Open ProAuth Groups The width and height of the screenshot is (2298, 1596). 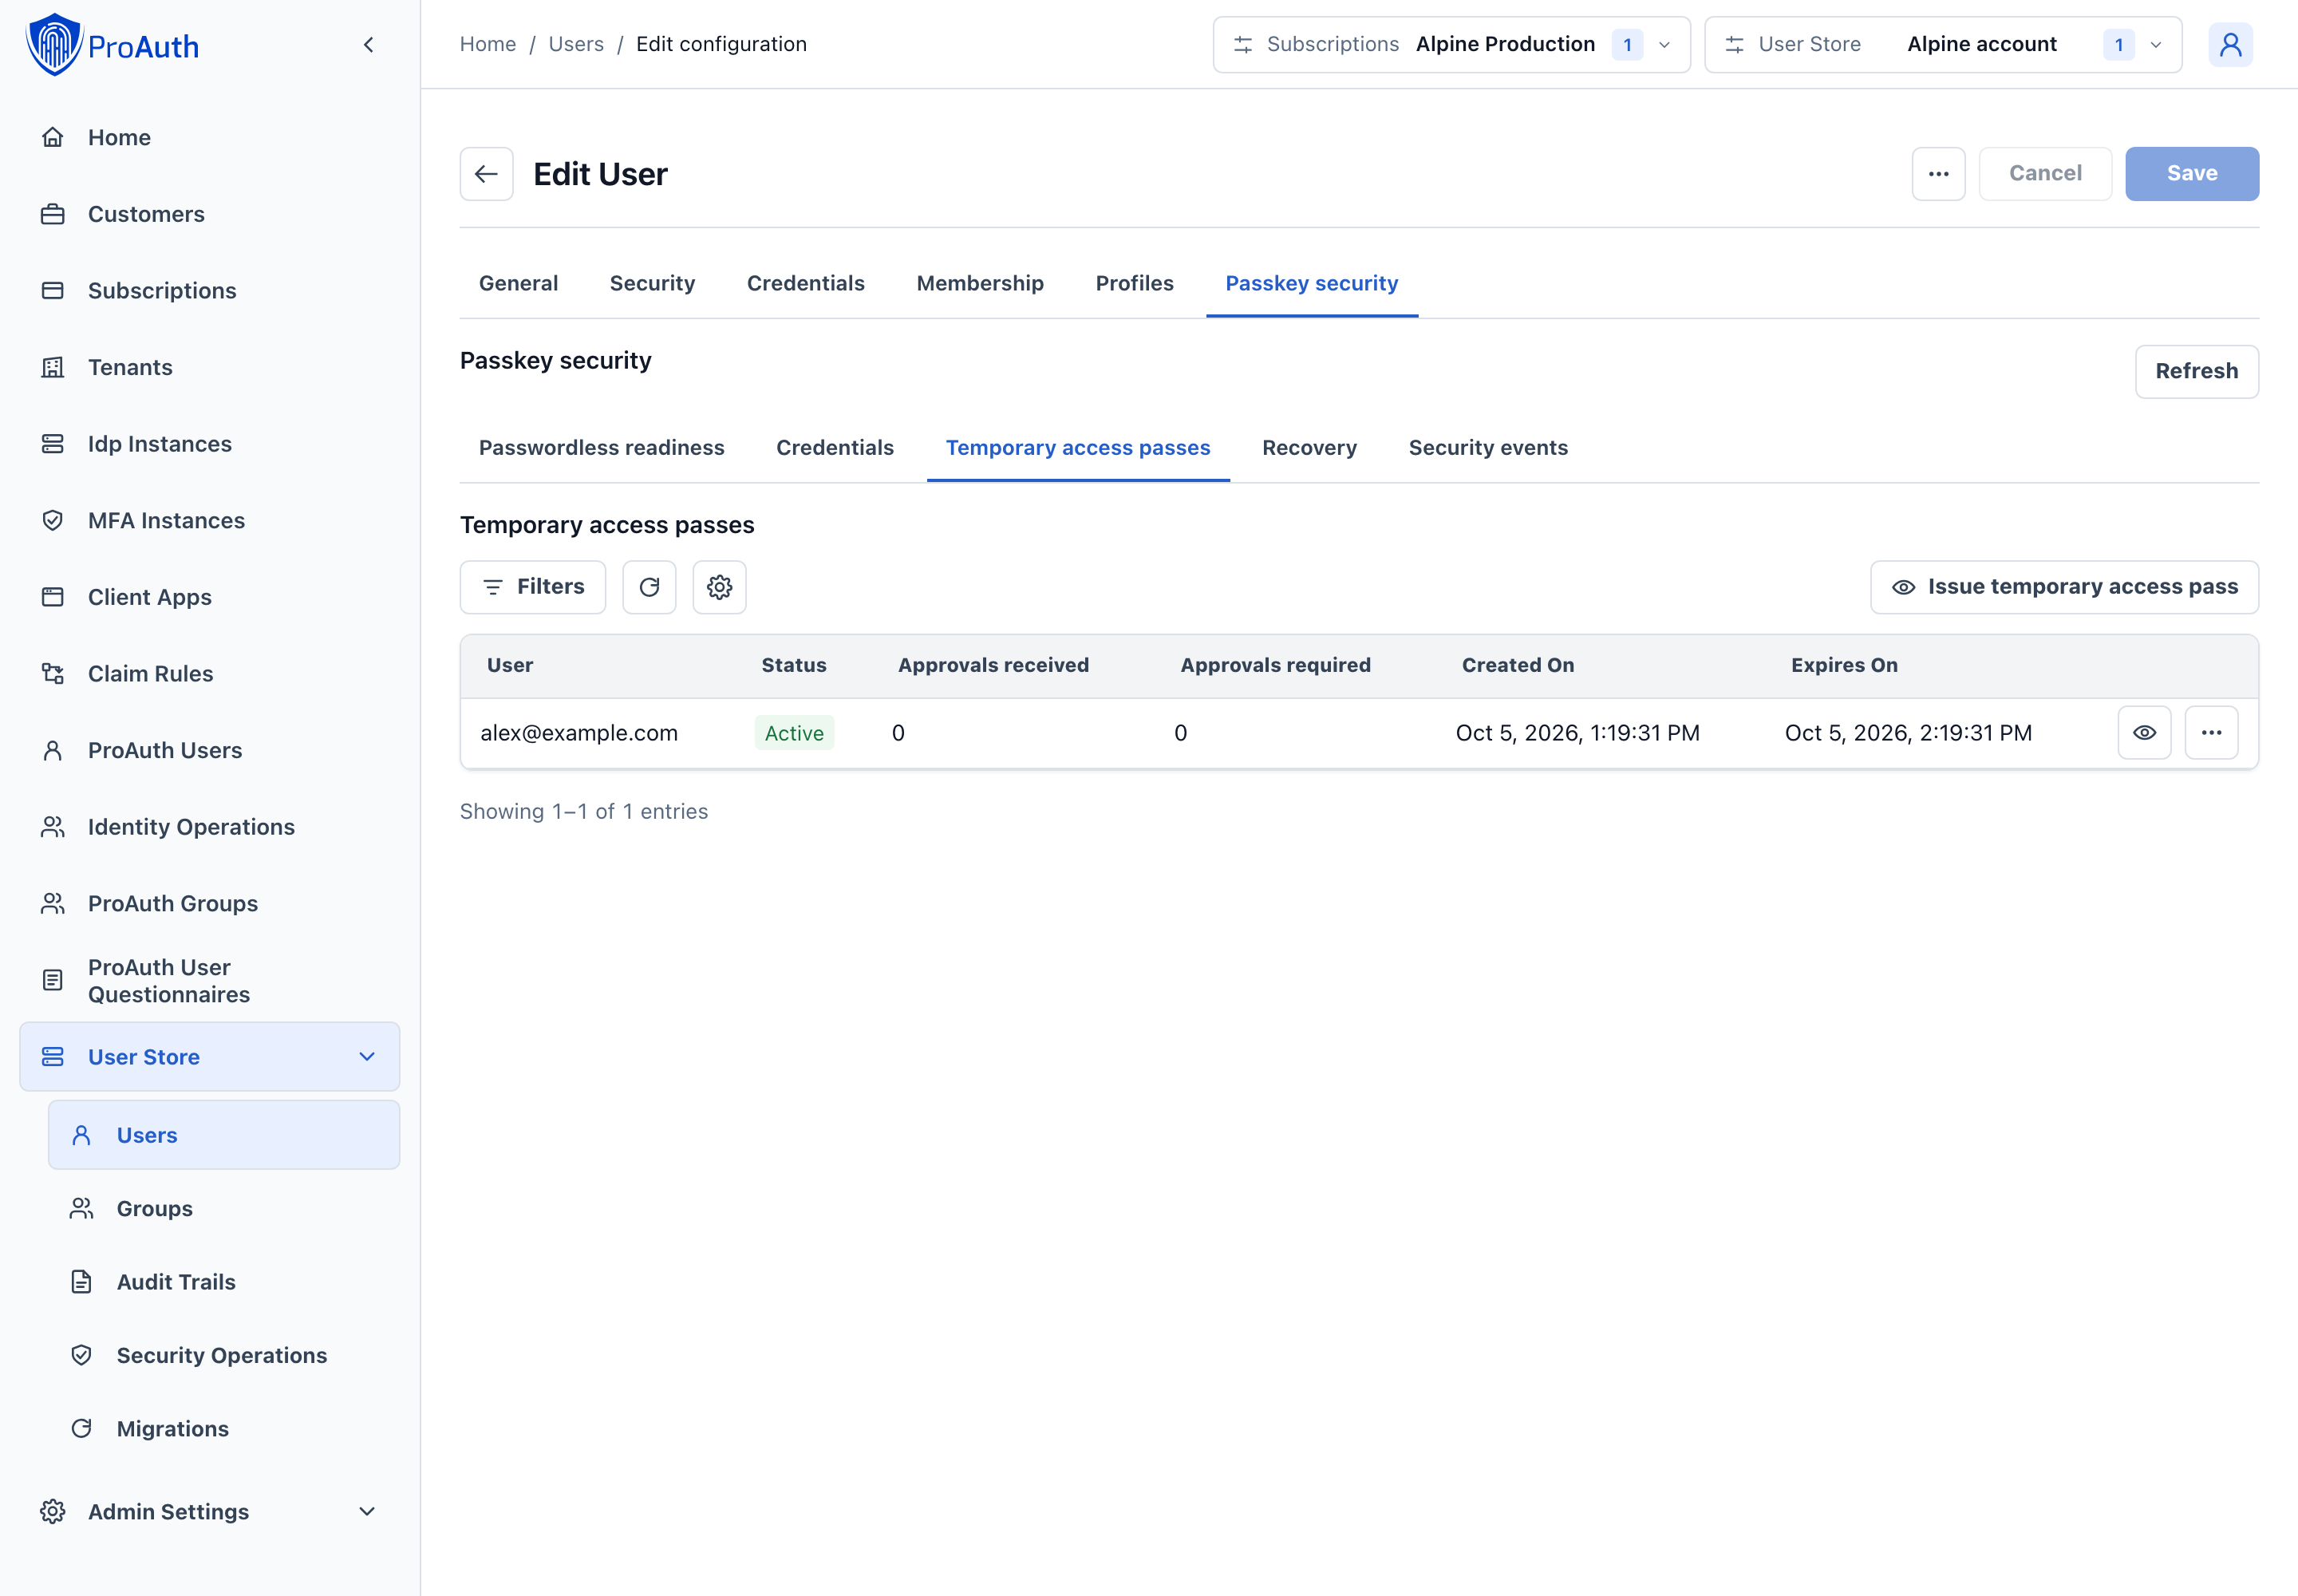click(210, 904)
